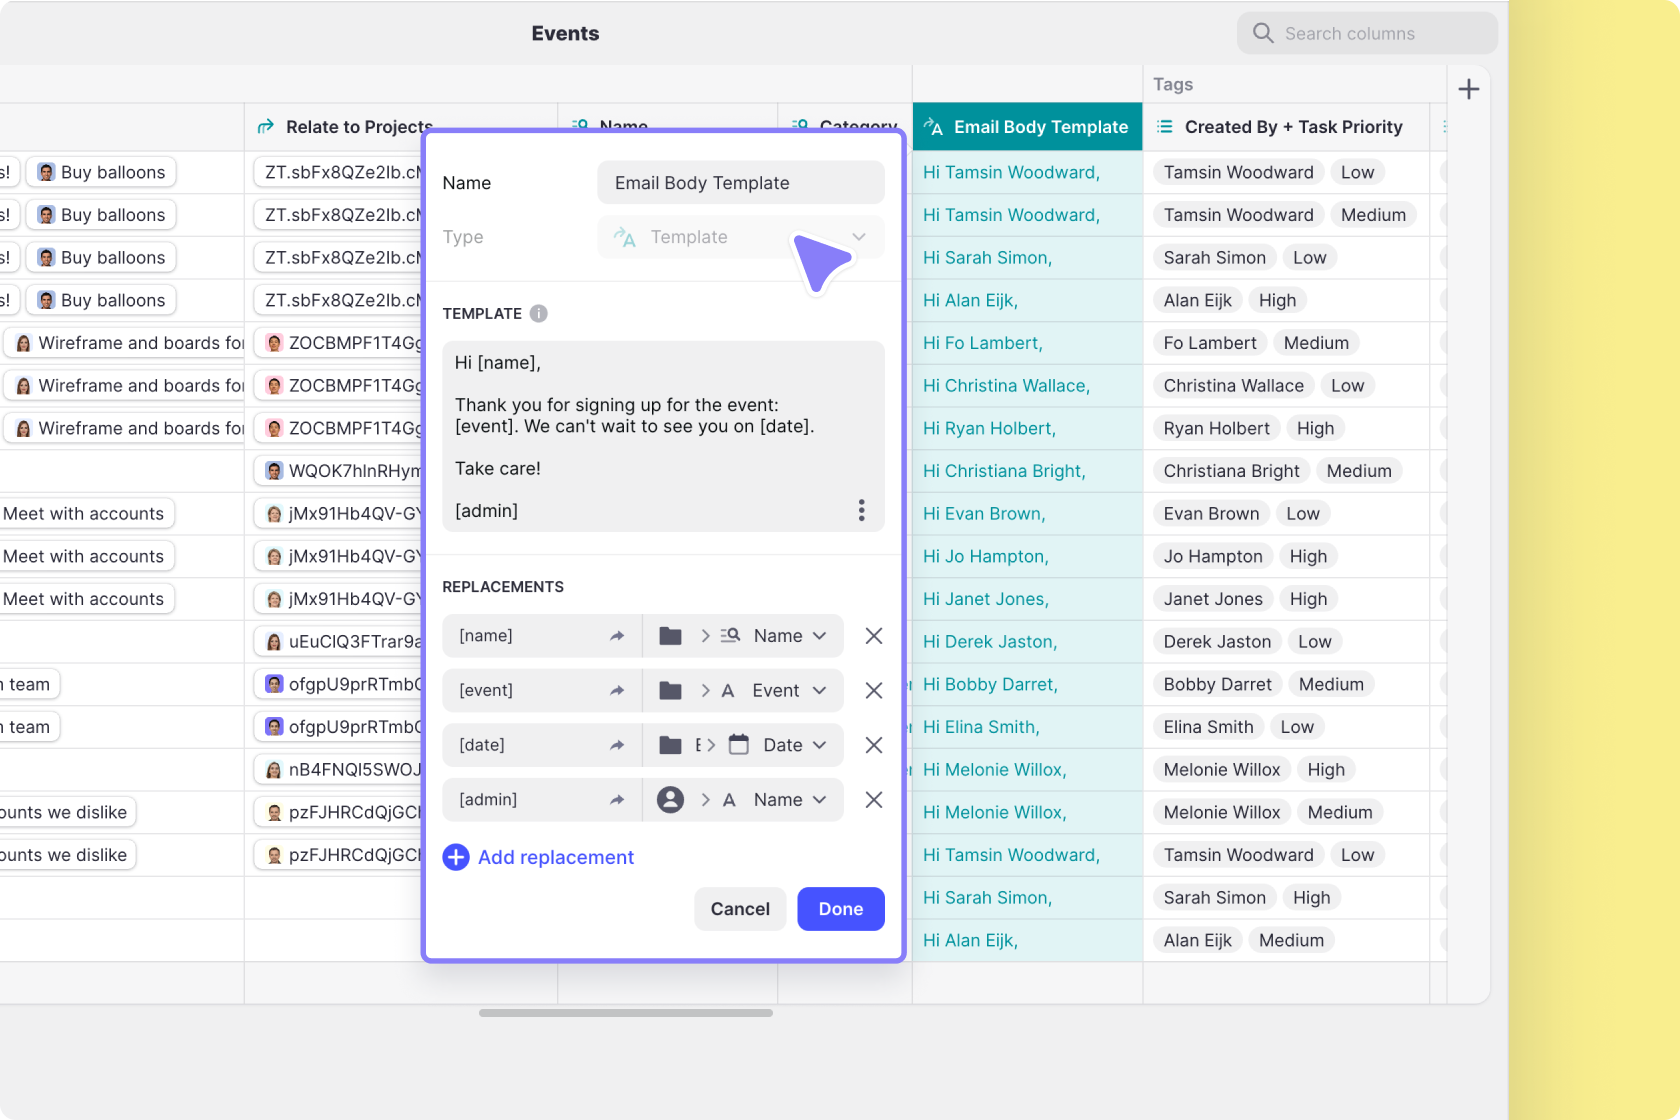This screenshot has height=1120, width=1680.
Task: Click the Name field containing Email Body Template
Action: pos(740,182)
